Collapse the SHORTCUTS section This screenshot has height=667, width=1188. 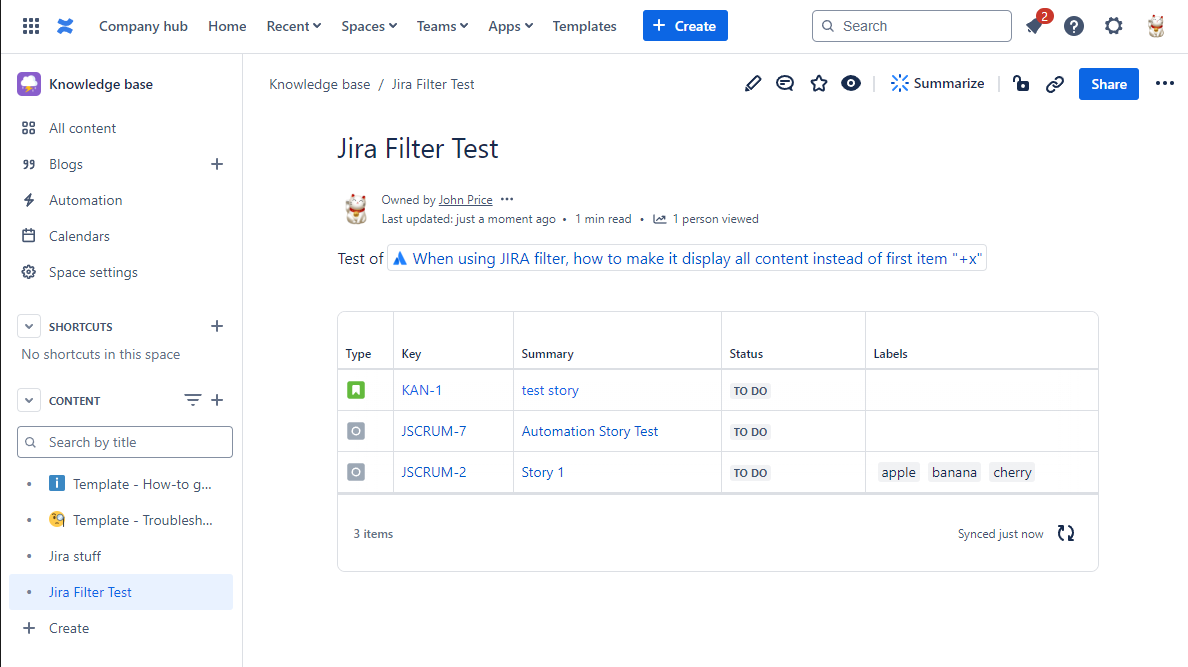coord(28,325)
